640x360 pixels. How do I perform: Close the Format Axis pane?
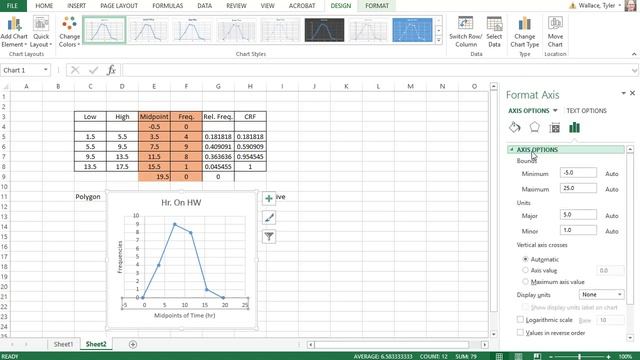[632, 93]
